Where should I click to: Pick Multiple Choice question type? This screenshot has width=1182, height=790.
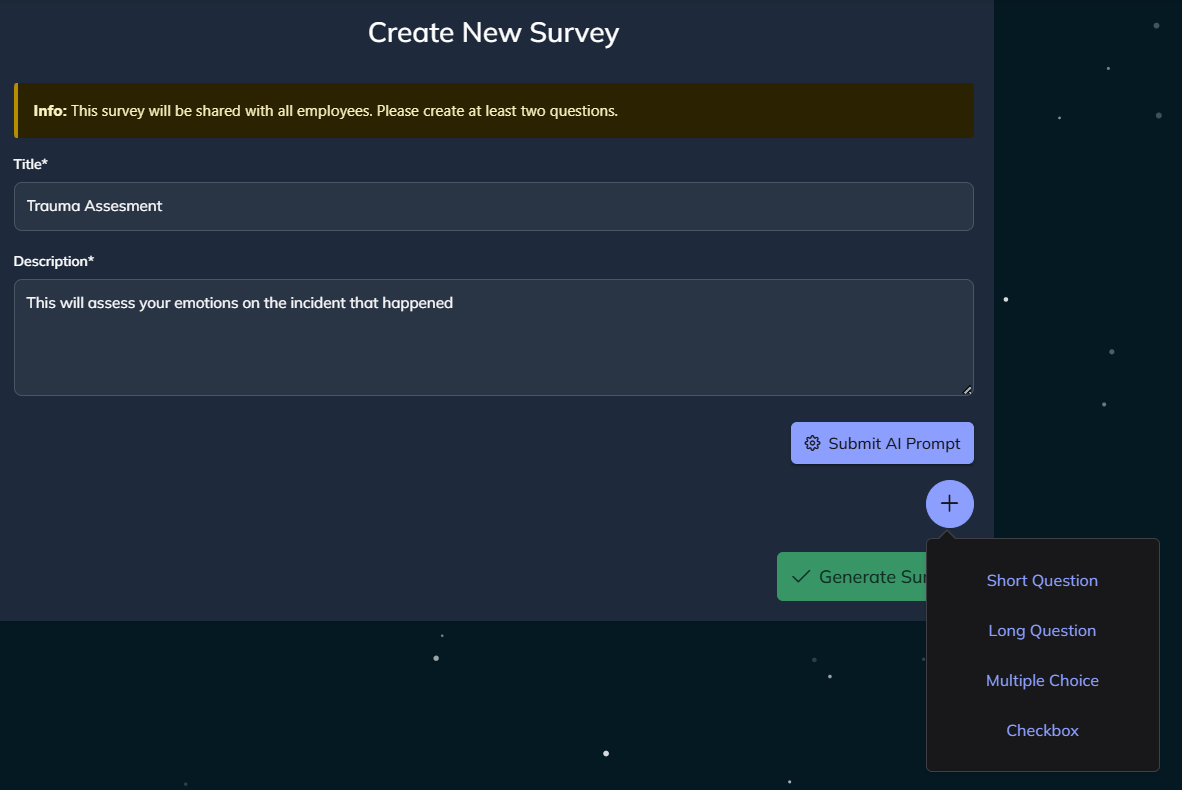pos(1042,681)
